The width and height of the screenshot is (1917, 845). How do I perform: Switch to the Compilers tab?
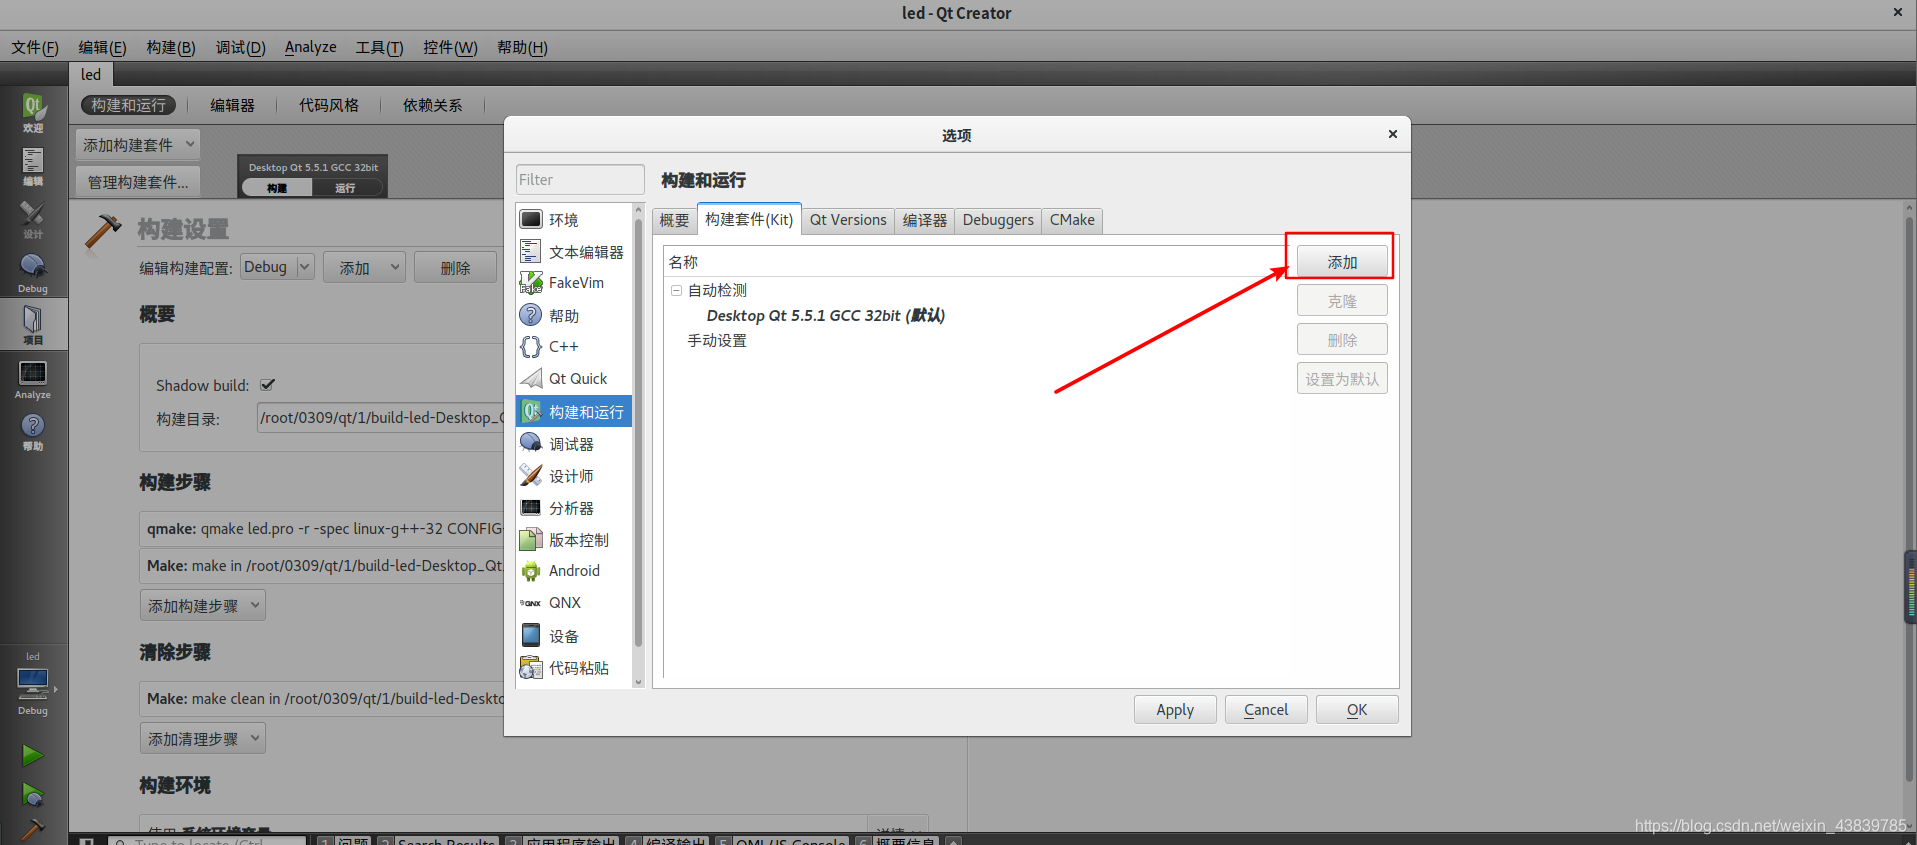pyautogui.click(x=925, y=220)
